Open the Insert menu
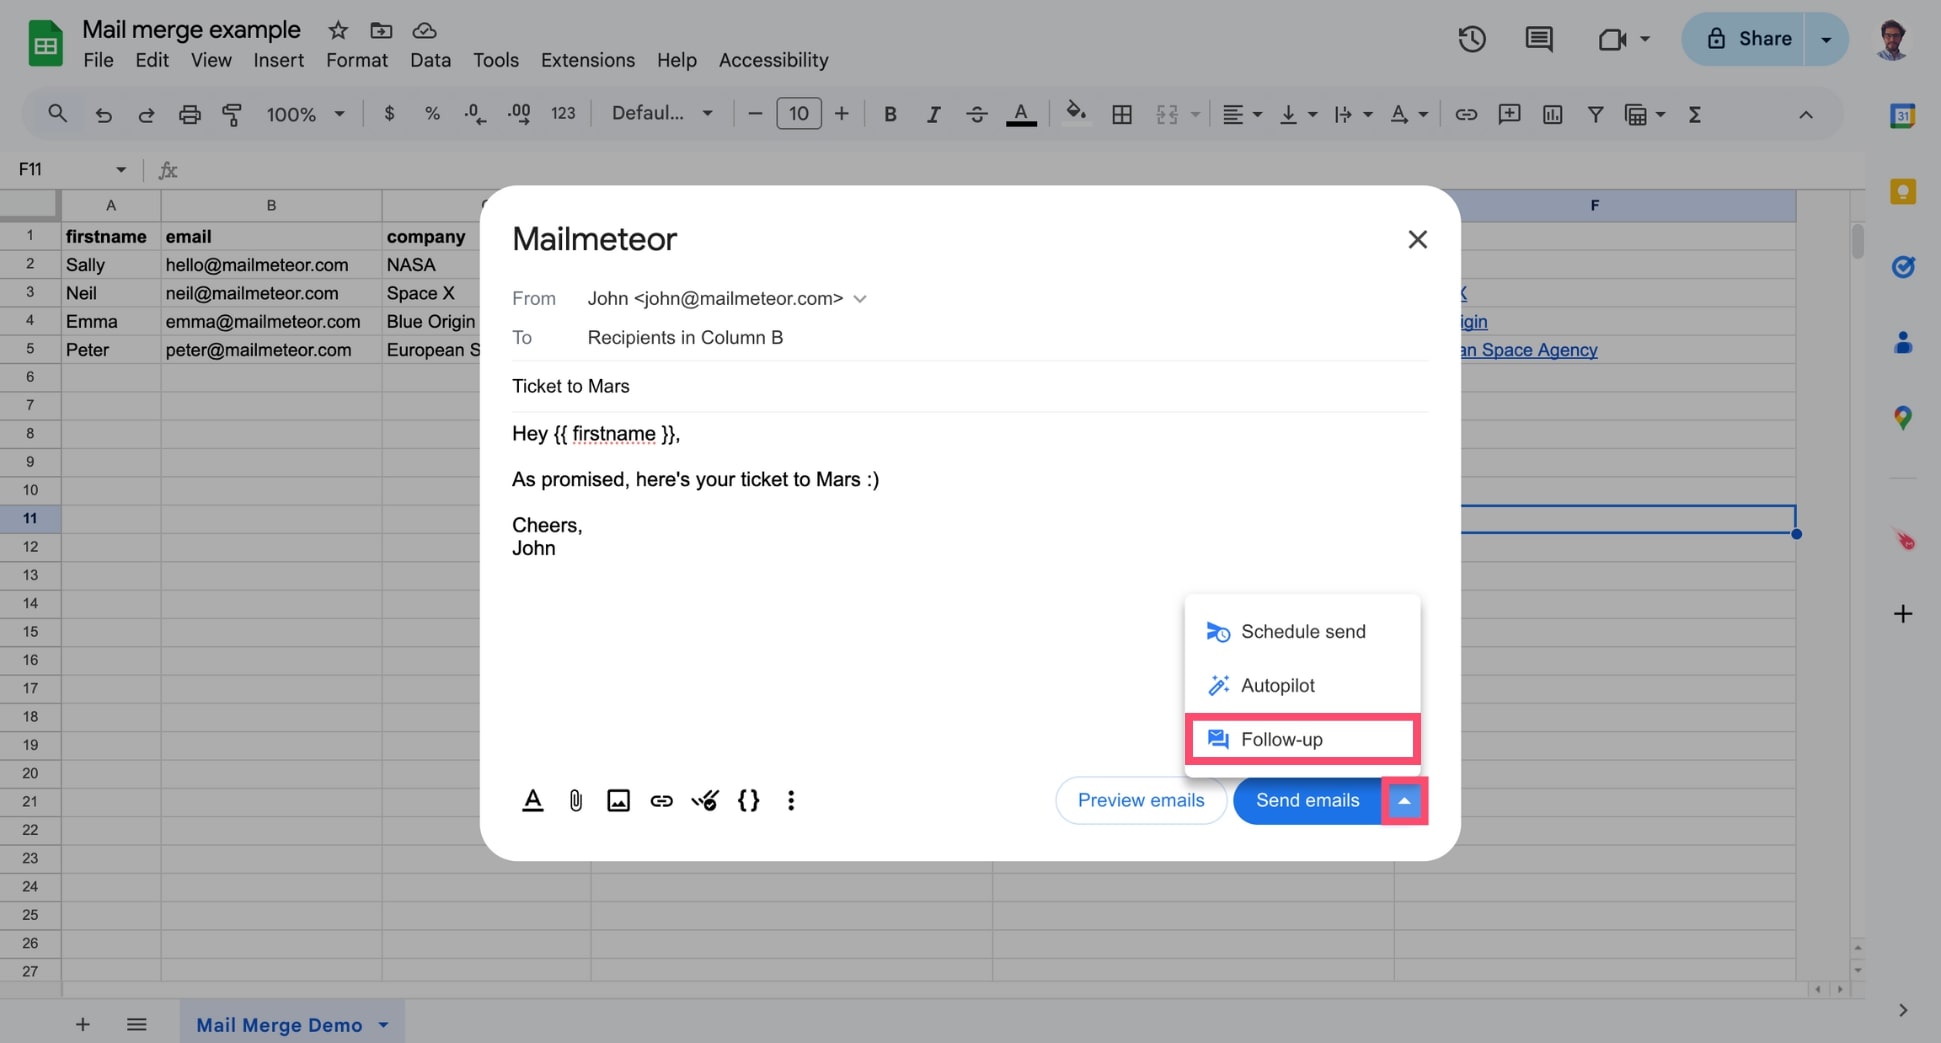The height and width of the screenshot is (1043, 1941). pos(278,60)
